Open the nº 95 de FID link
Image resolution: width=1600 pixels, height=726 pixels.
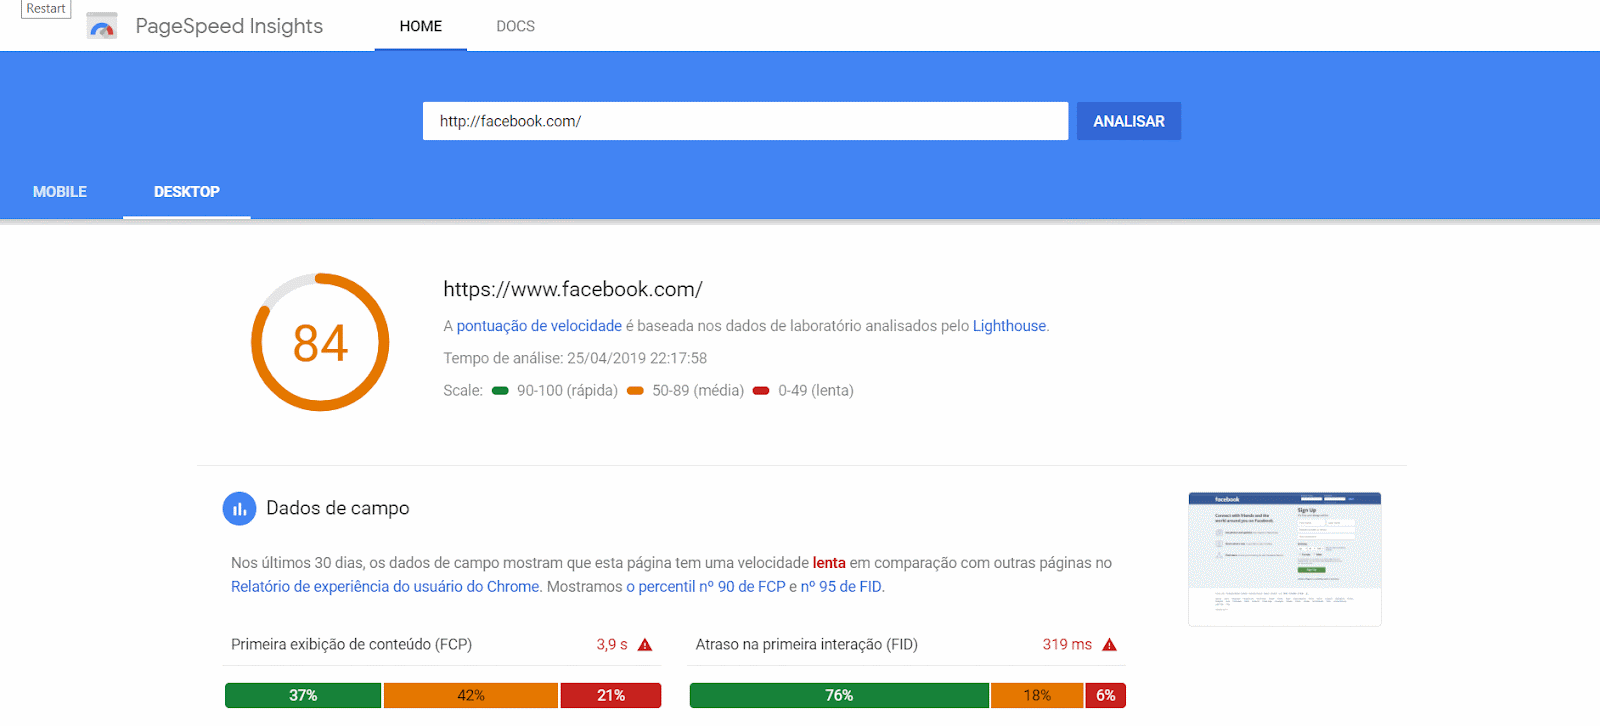click(841, 587)
